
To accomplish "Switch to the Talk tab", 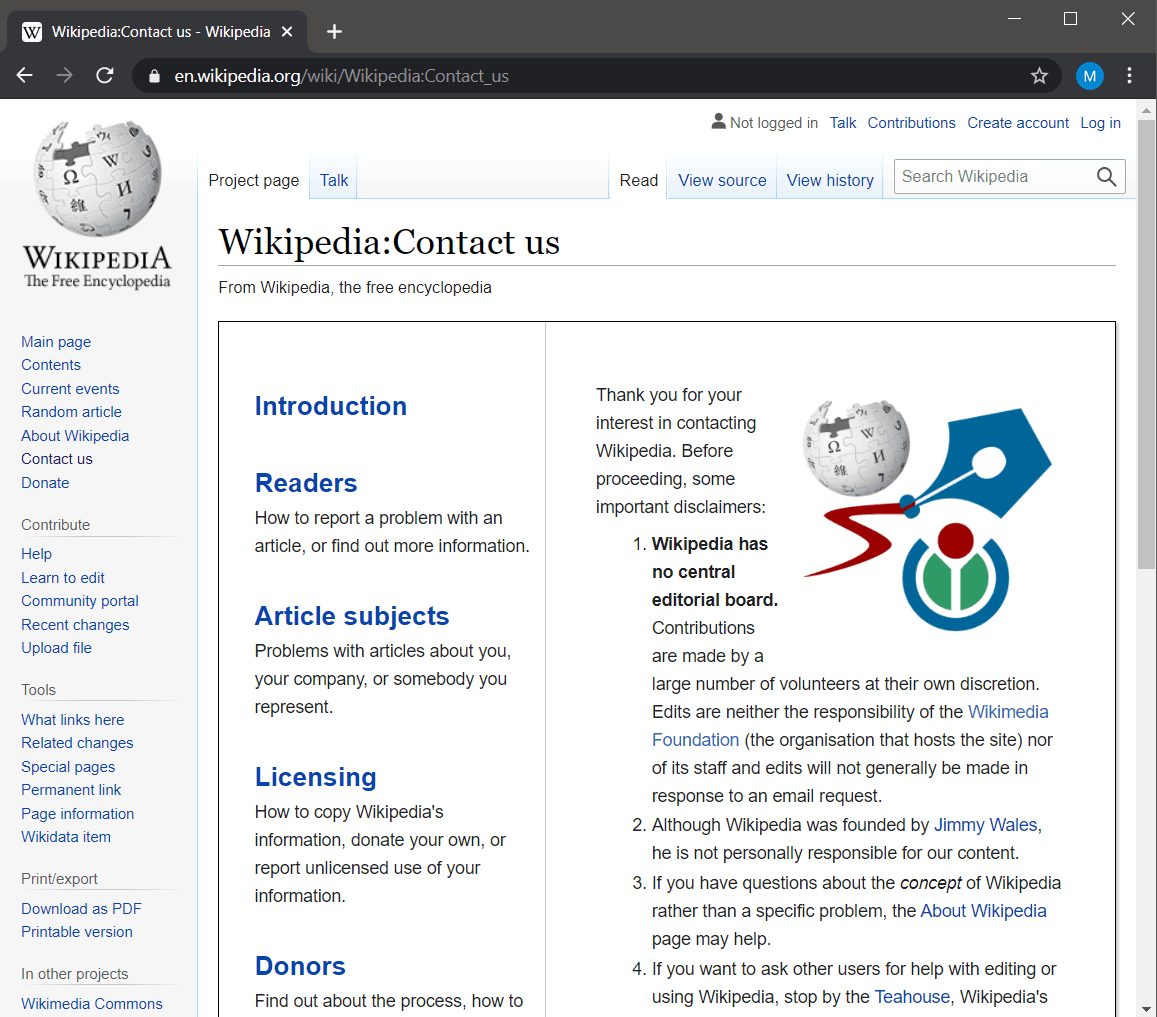I will pyautogui.click(x=331, y=179).
